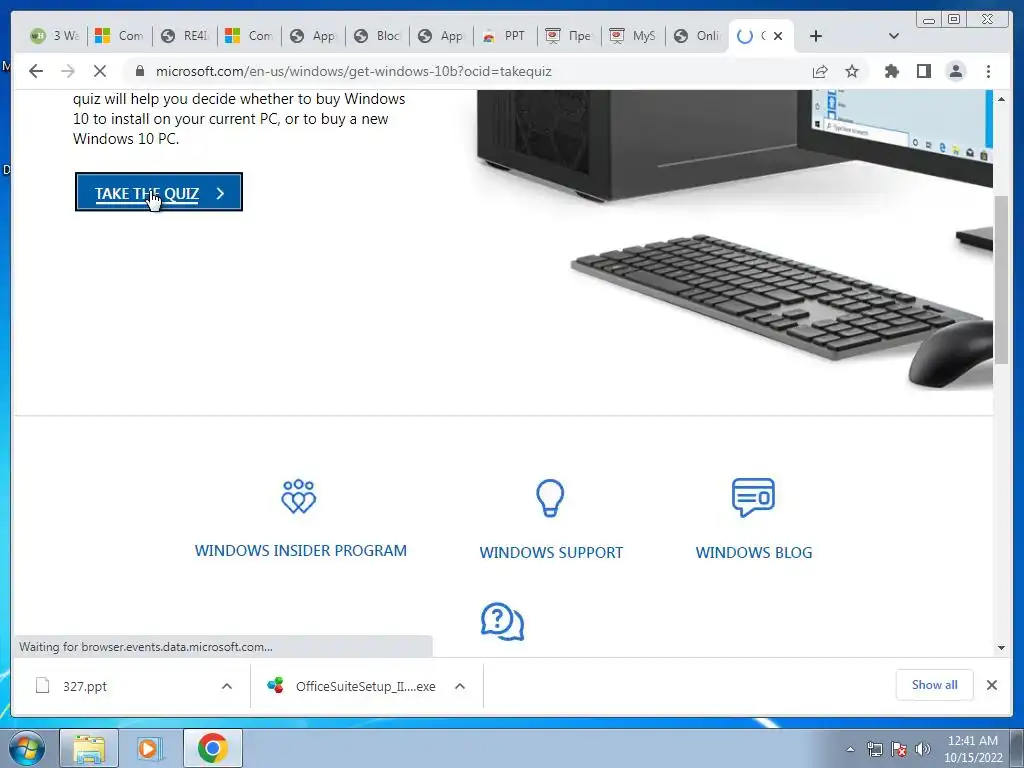1024x768 pixels.
Task: Expand options for 327.ppt download
Action: [227, 686]
